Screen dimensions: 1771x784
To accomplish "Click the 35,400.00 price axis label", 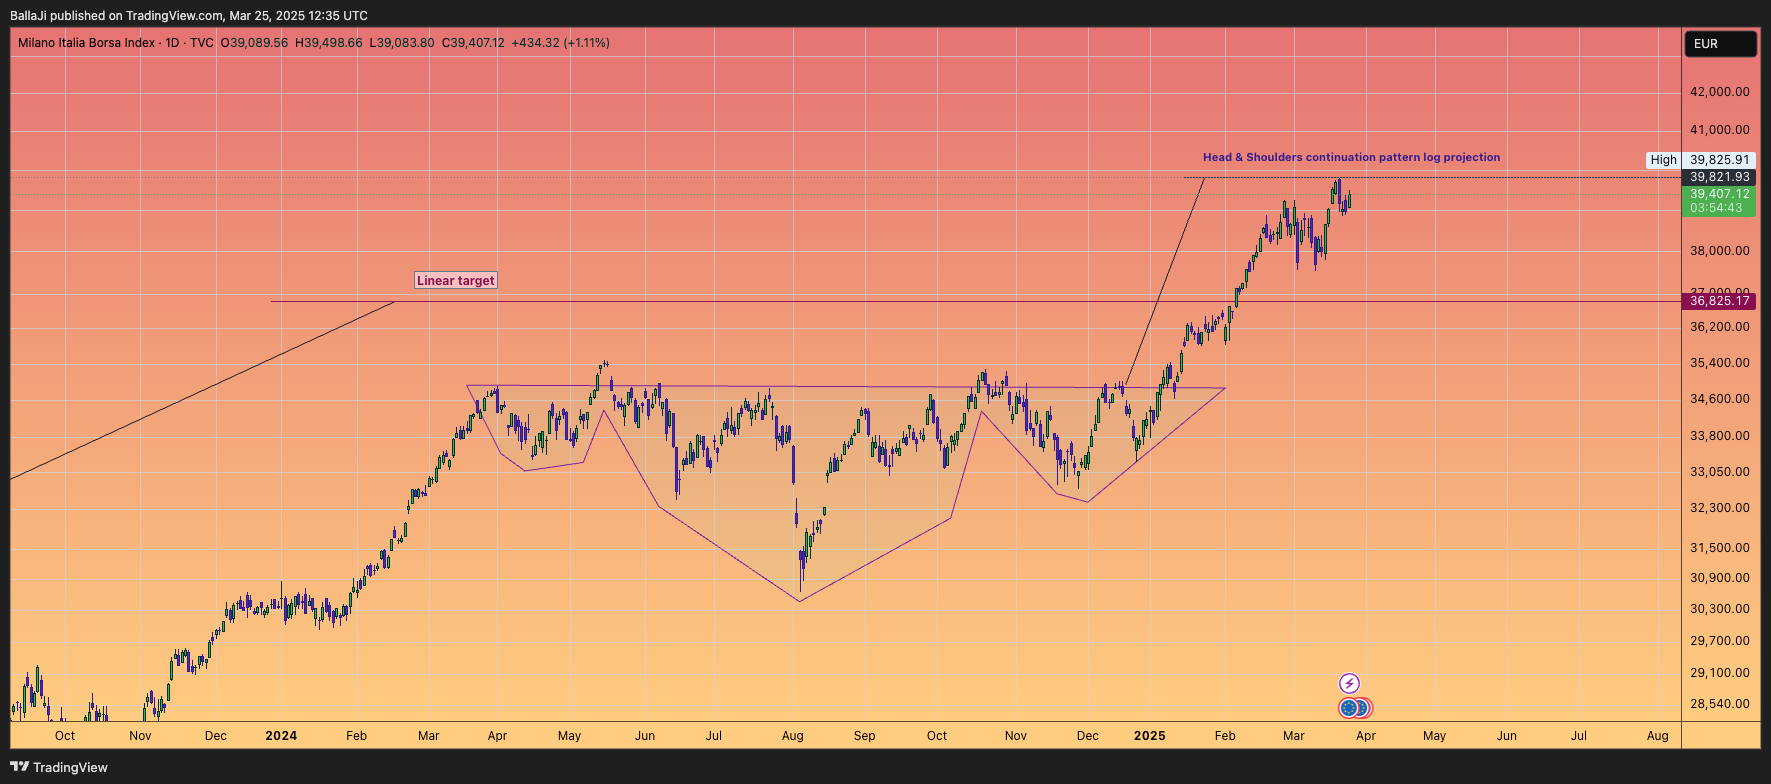I will (x=1720, y=363).
